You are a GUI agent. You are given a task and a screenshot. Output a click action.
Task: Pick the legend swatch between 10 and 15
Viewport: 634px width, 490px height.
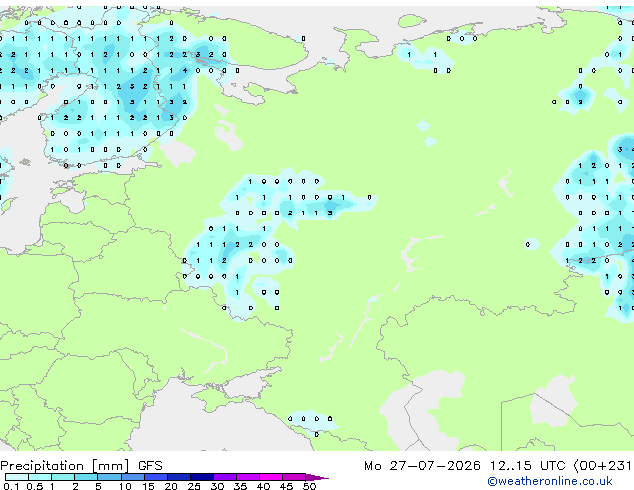[x=132, y=477]
